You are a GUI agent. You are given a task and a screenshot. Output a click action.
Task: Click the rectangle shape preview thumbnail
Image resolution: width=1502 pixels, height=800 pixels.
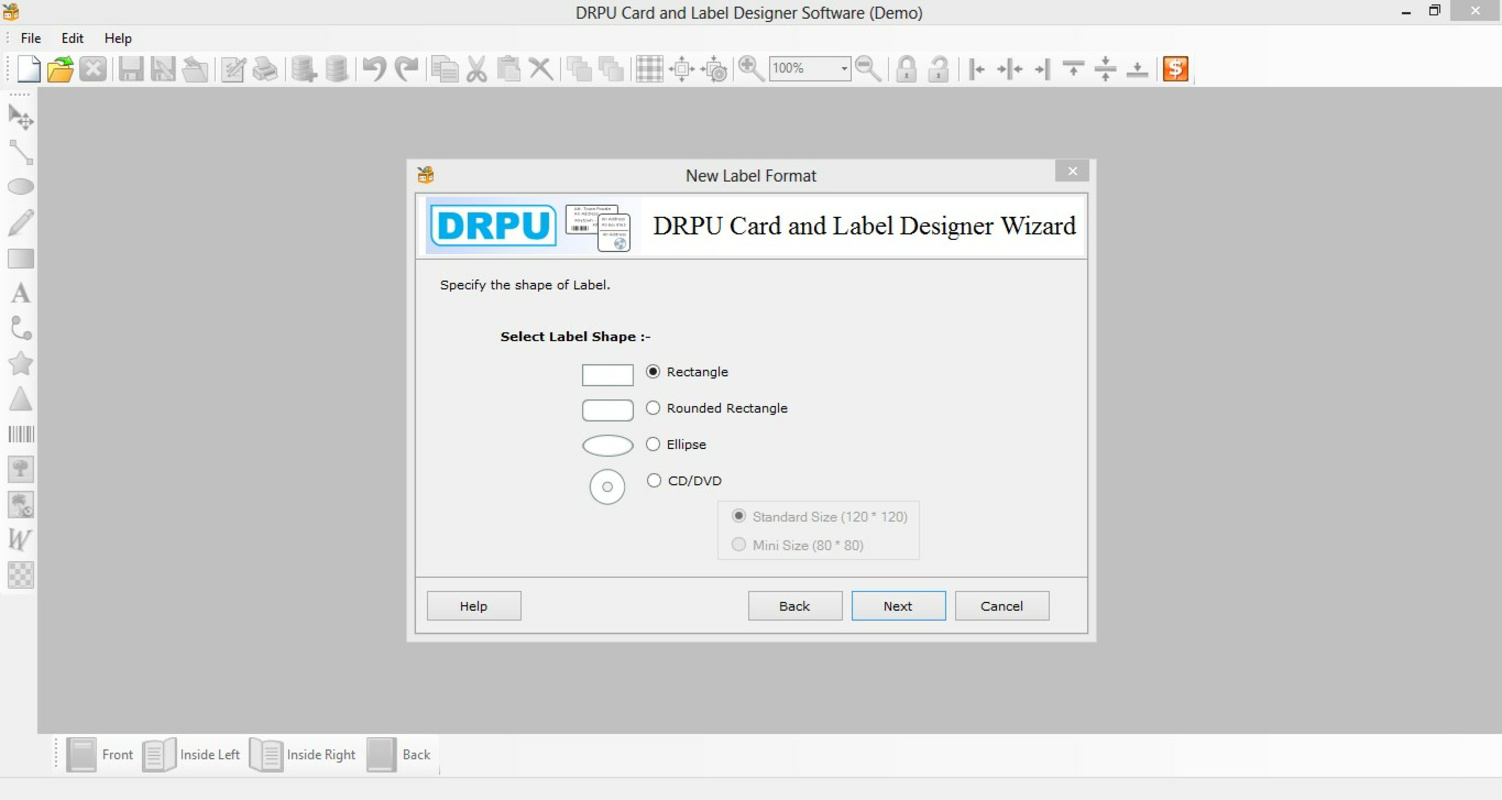(x=608, y=374)
